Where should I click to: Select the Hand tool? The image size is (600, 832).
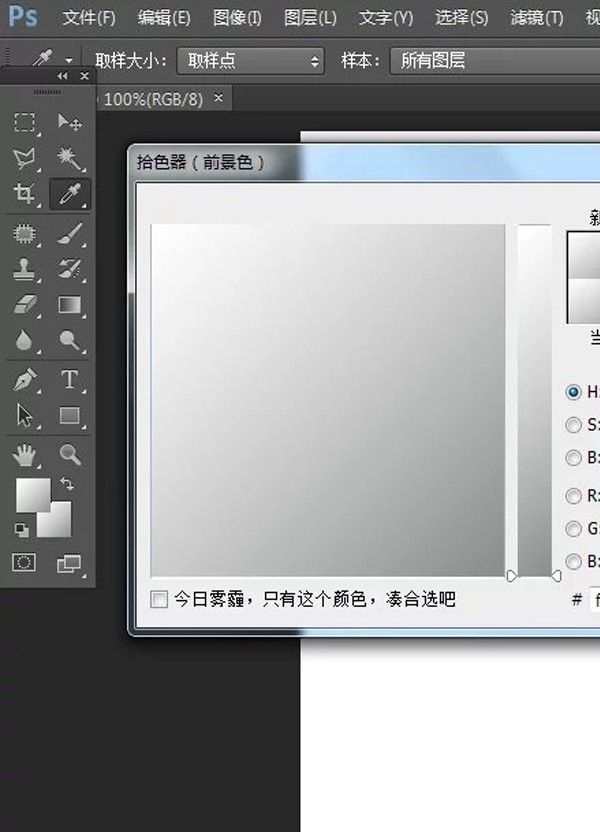click(24, 455)
